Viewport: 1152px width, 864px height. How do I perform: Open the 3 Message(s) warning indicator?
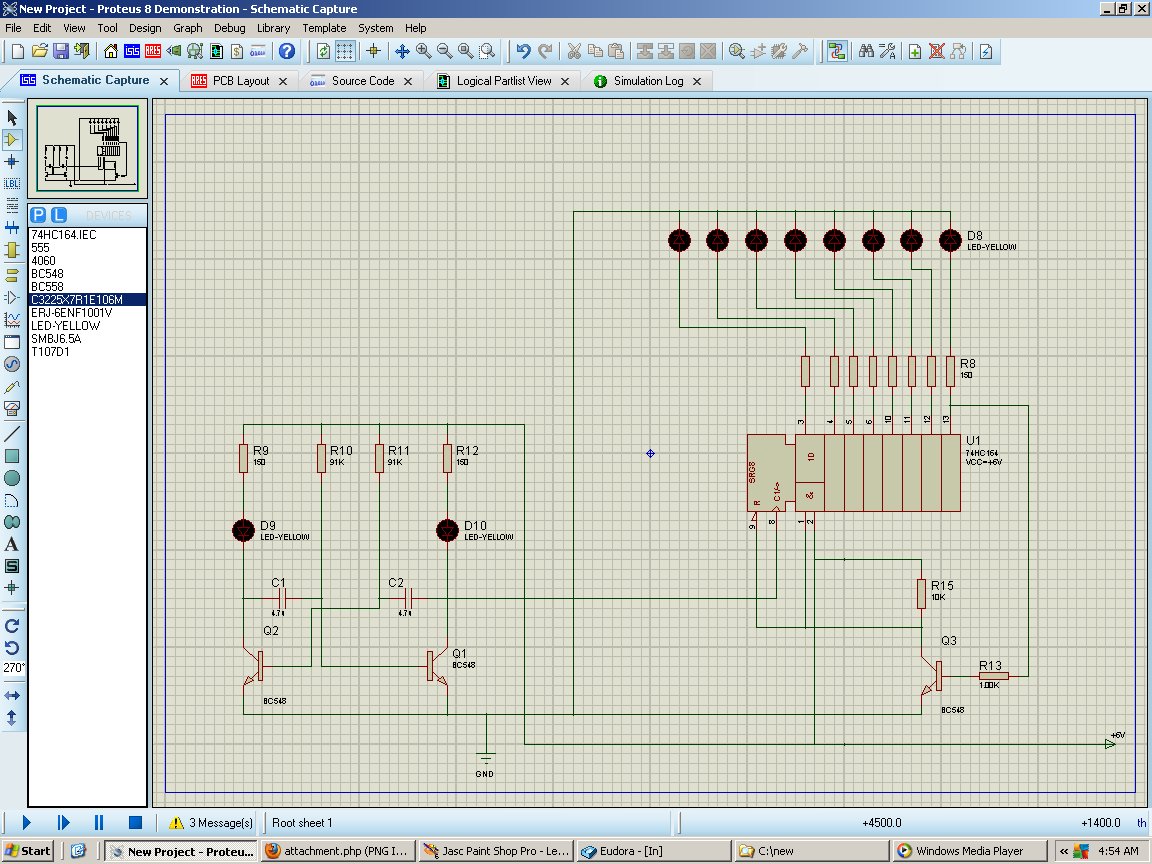[x=211, y=822]
